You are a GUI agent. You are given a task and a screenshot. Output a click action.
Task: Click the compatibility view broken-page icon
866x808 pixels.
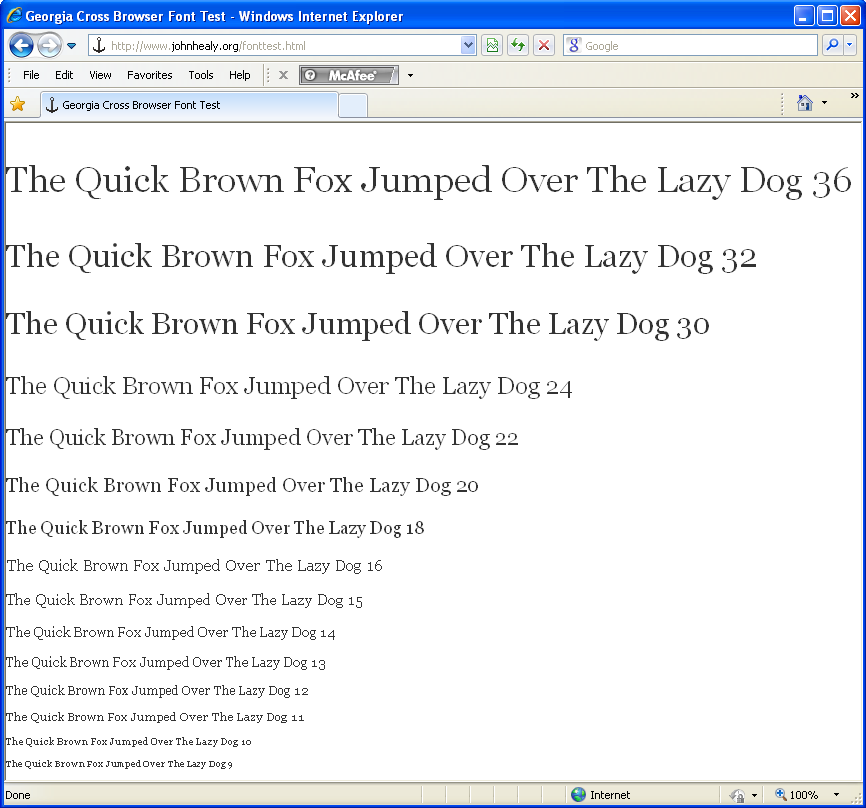coord(492,45)
